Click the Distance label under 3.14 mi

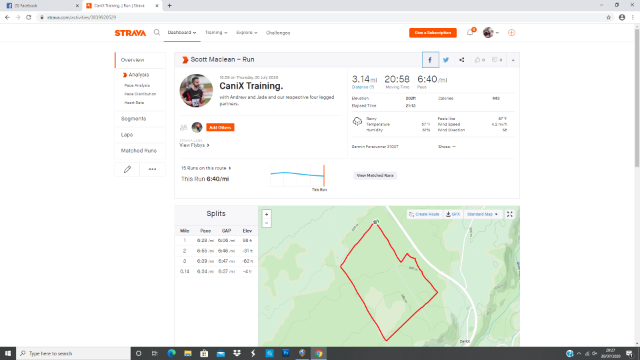pos(362,87)
